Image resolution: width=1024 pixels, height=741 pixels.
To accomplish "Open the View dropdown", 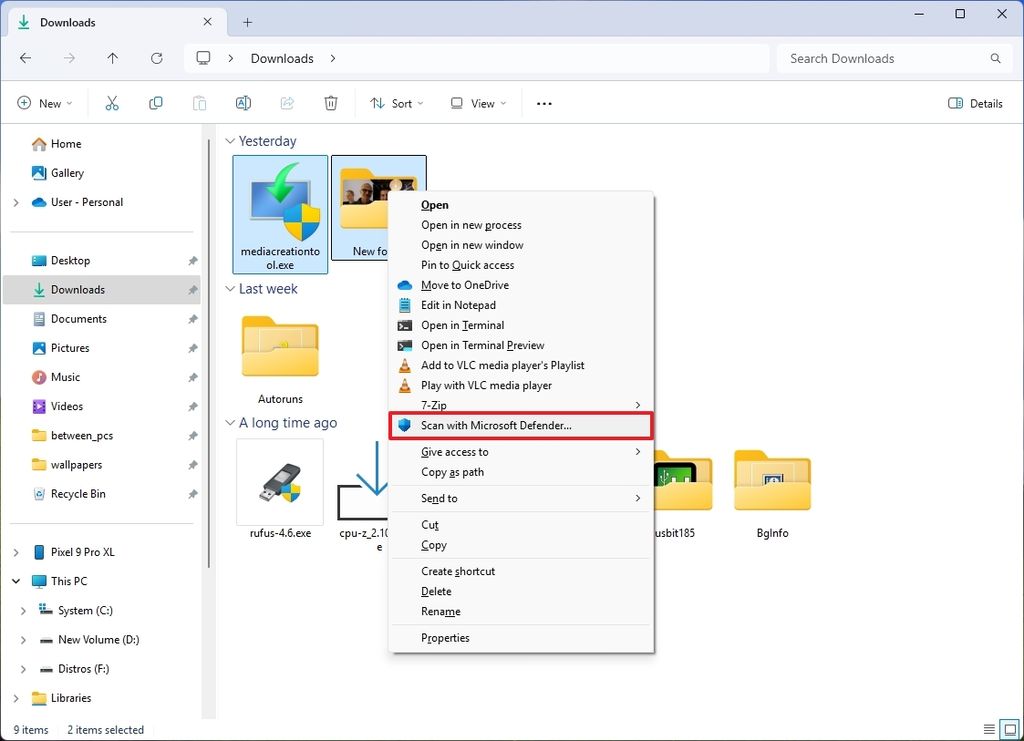I will 478,102.
